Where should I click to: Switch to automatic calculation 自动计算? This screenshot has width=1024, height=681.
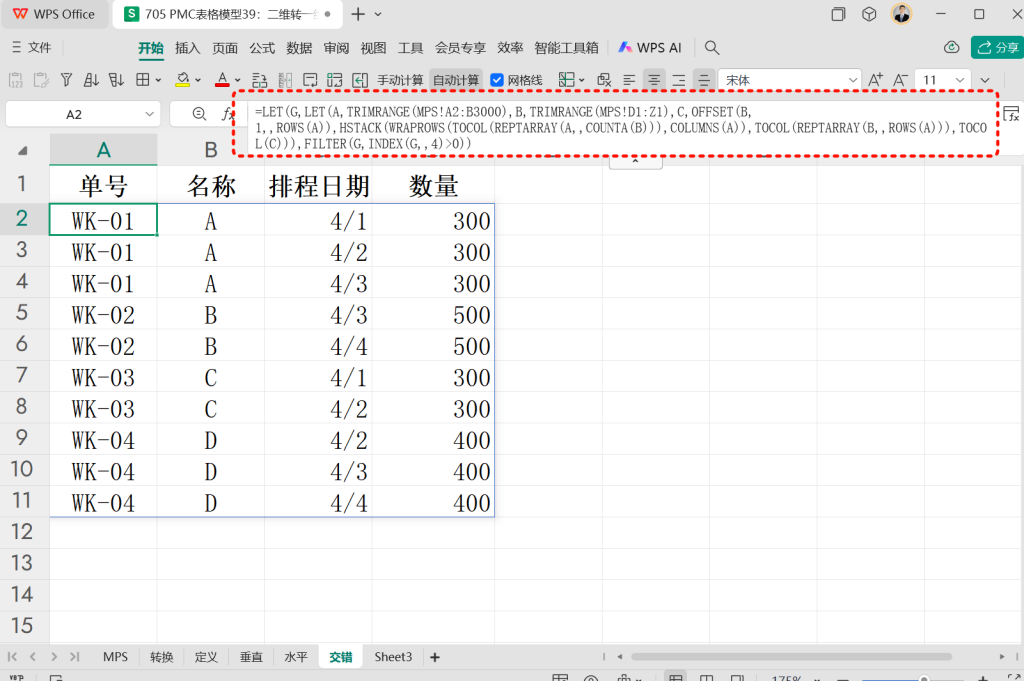click(x=456, y=80)
